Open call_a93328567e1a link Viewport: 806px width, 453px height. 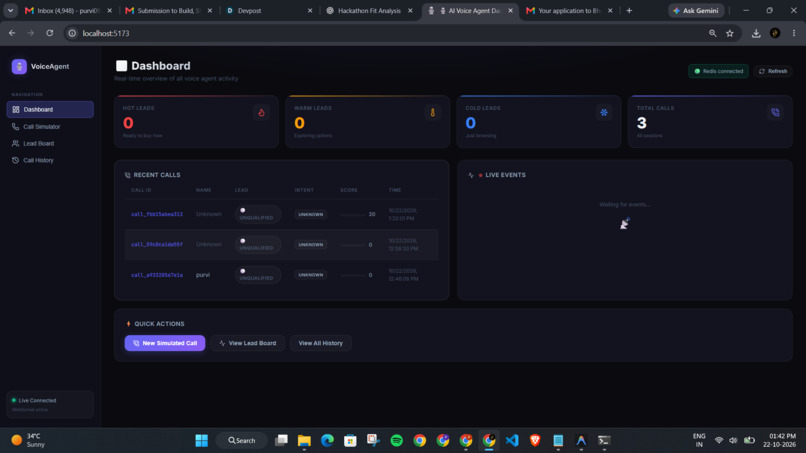(x=157, y=275)
